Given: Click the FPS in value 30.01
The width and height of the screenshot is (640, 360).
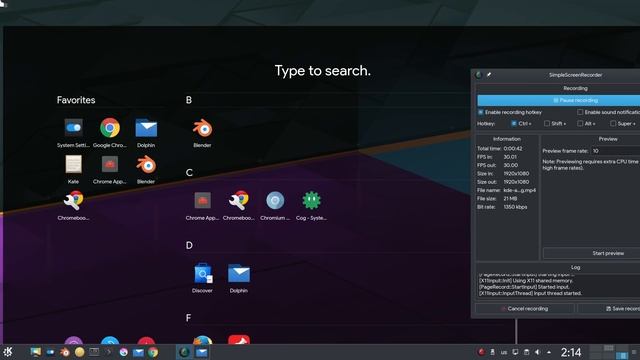Looking at the screenshot, I should (x=510, y=157).
